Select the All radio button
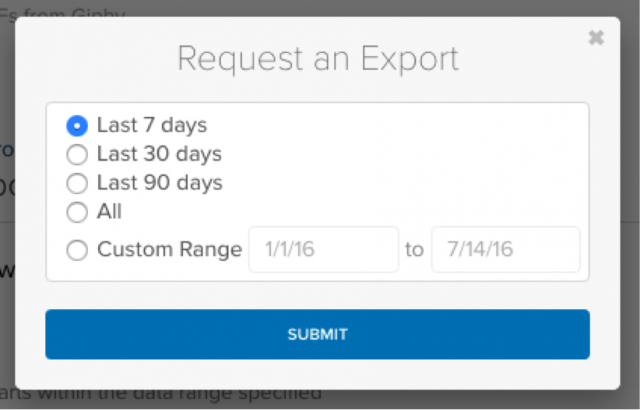 coord(77,213)
